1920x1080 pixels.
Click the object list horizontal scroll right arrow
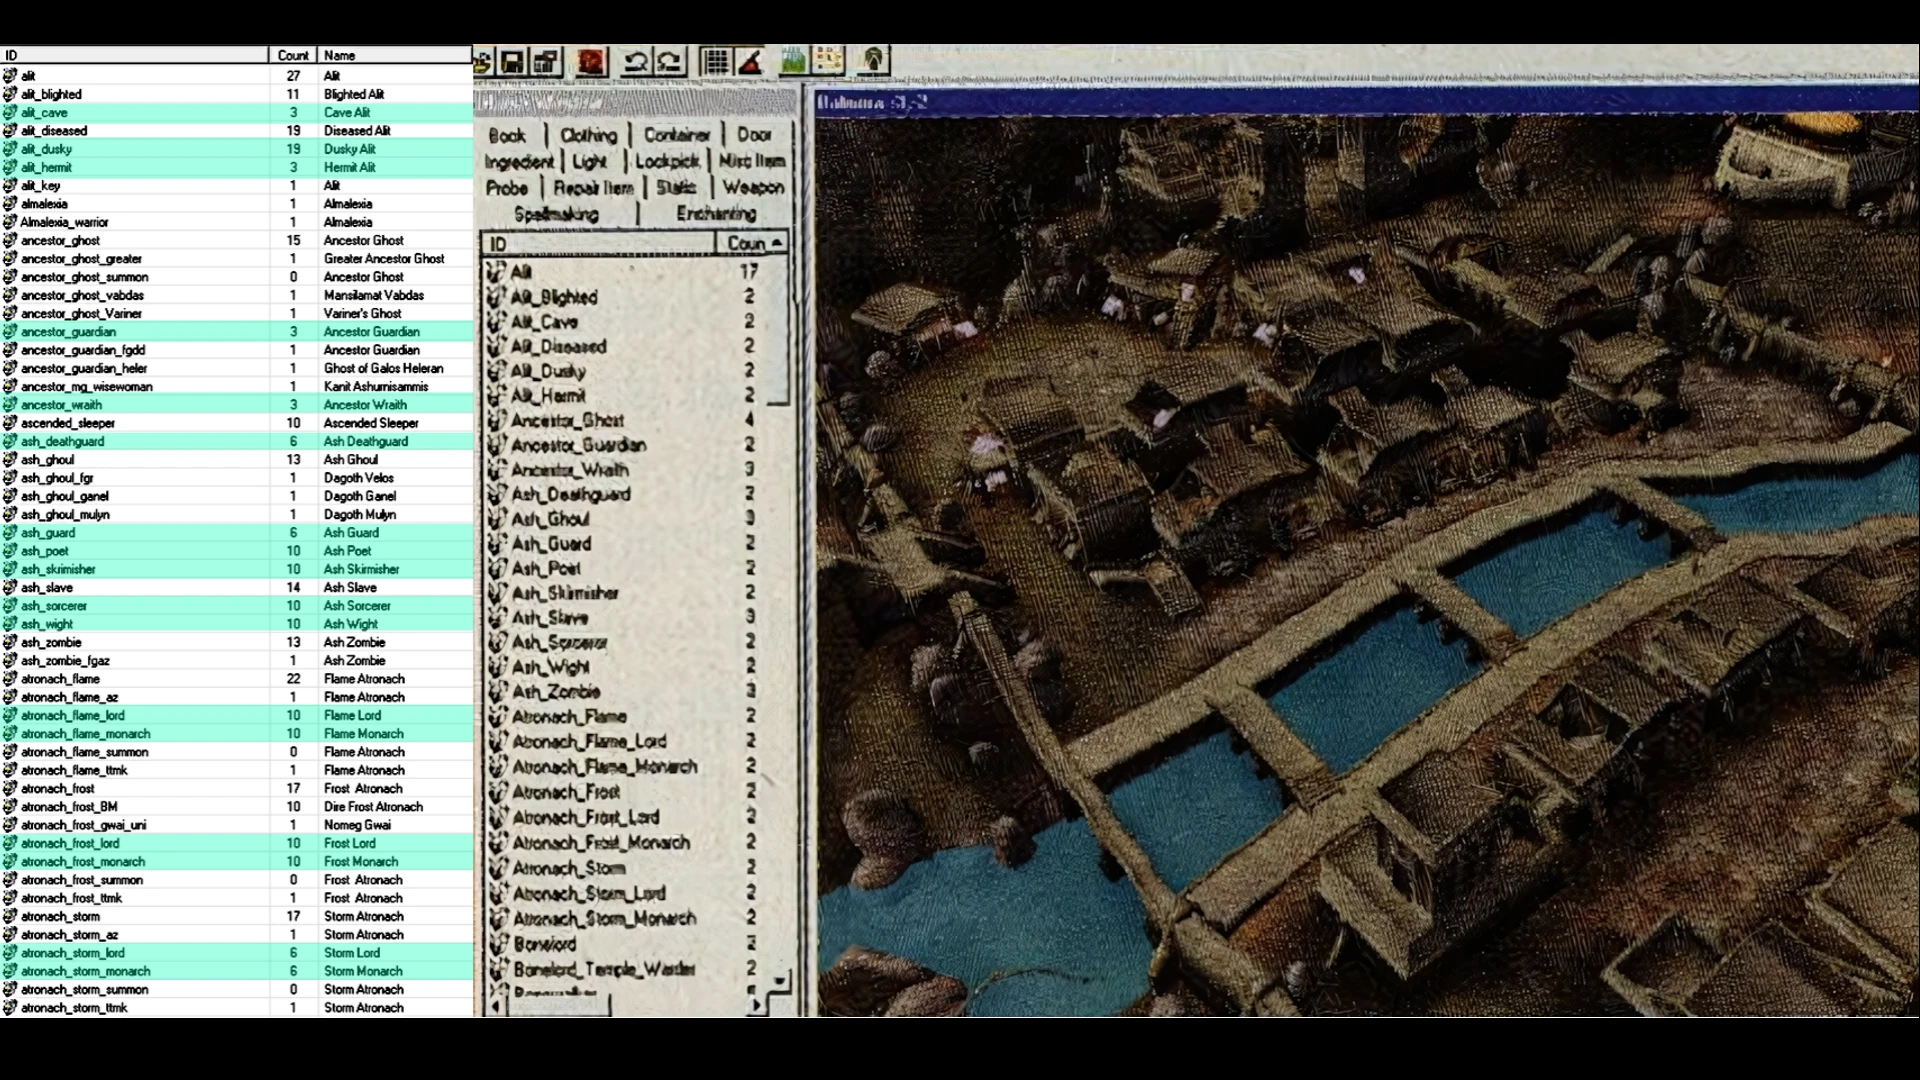[x=757, y=1005]
